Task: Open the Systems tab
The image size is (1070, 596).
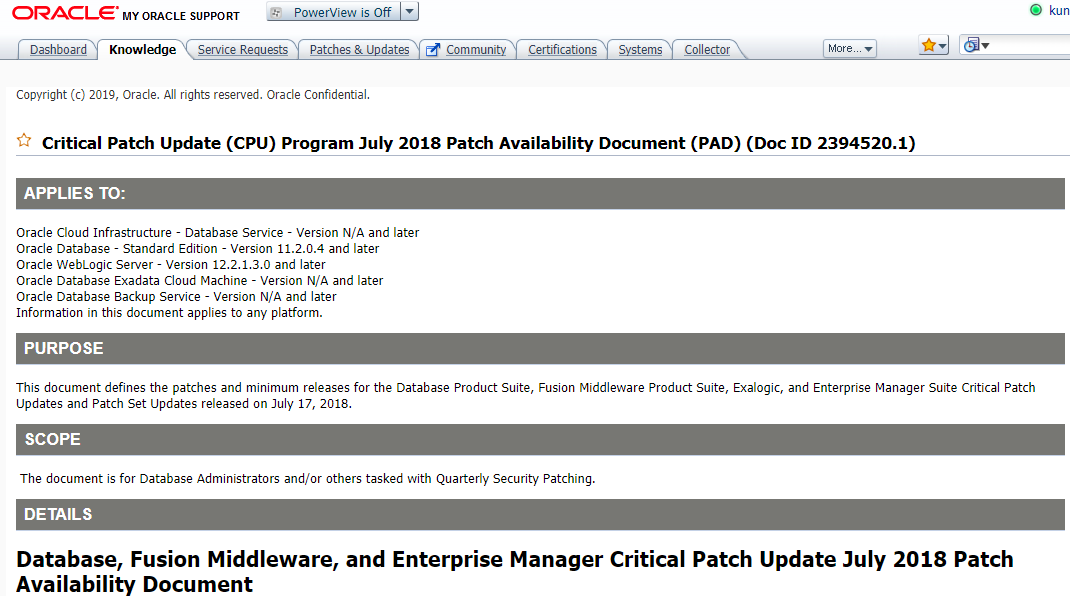Action: coord(640,50)
